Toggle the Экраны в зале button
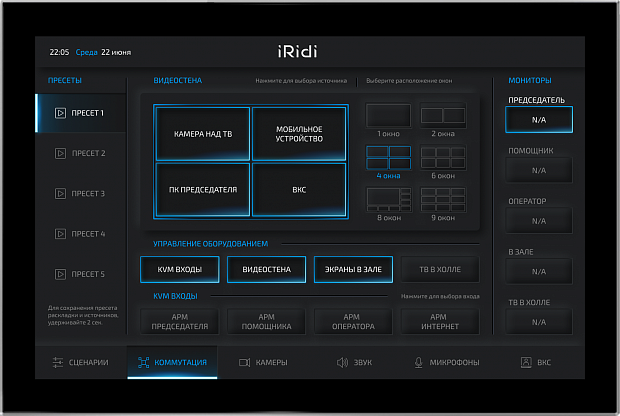620x416 pixels. [x=353, y=270]
